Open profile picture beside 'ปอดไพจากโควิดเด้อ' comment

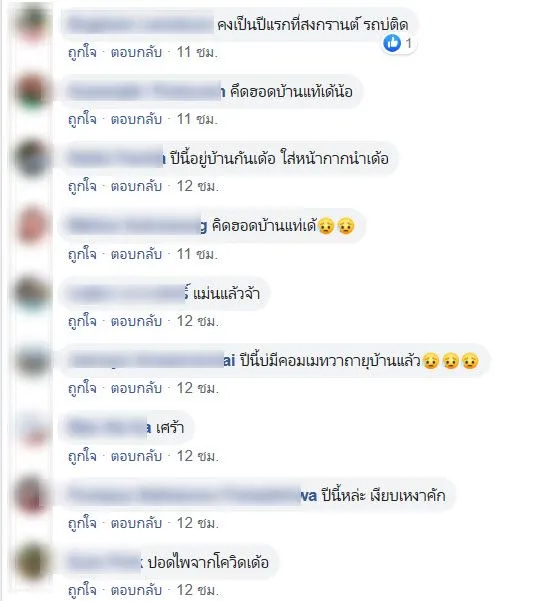[x=33, y=562]
